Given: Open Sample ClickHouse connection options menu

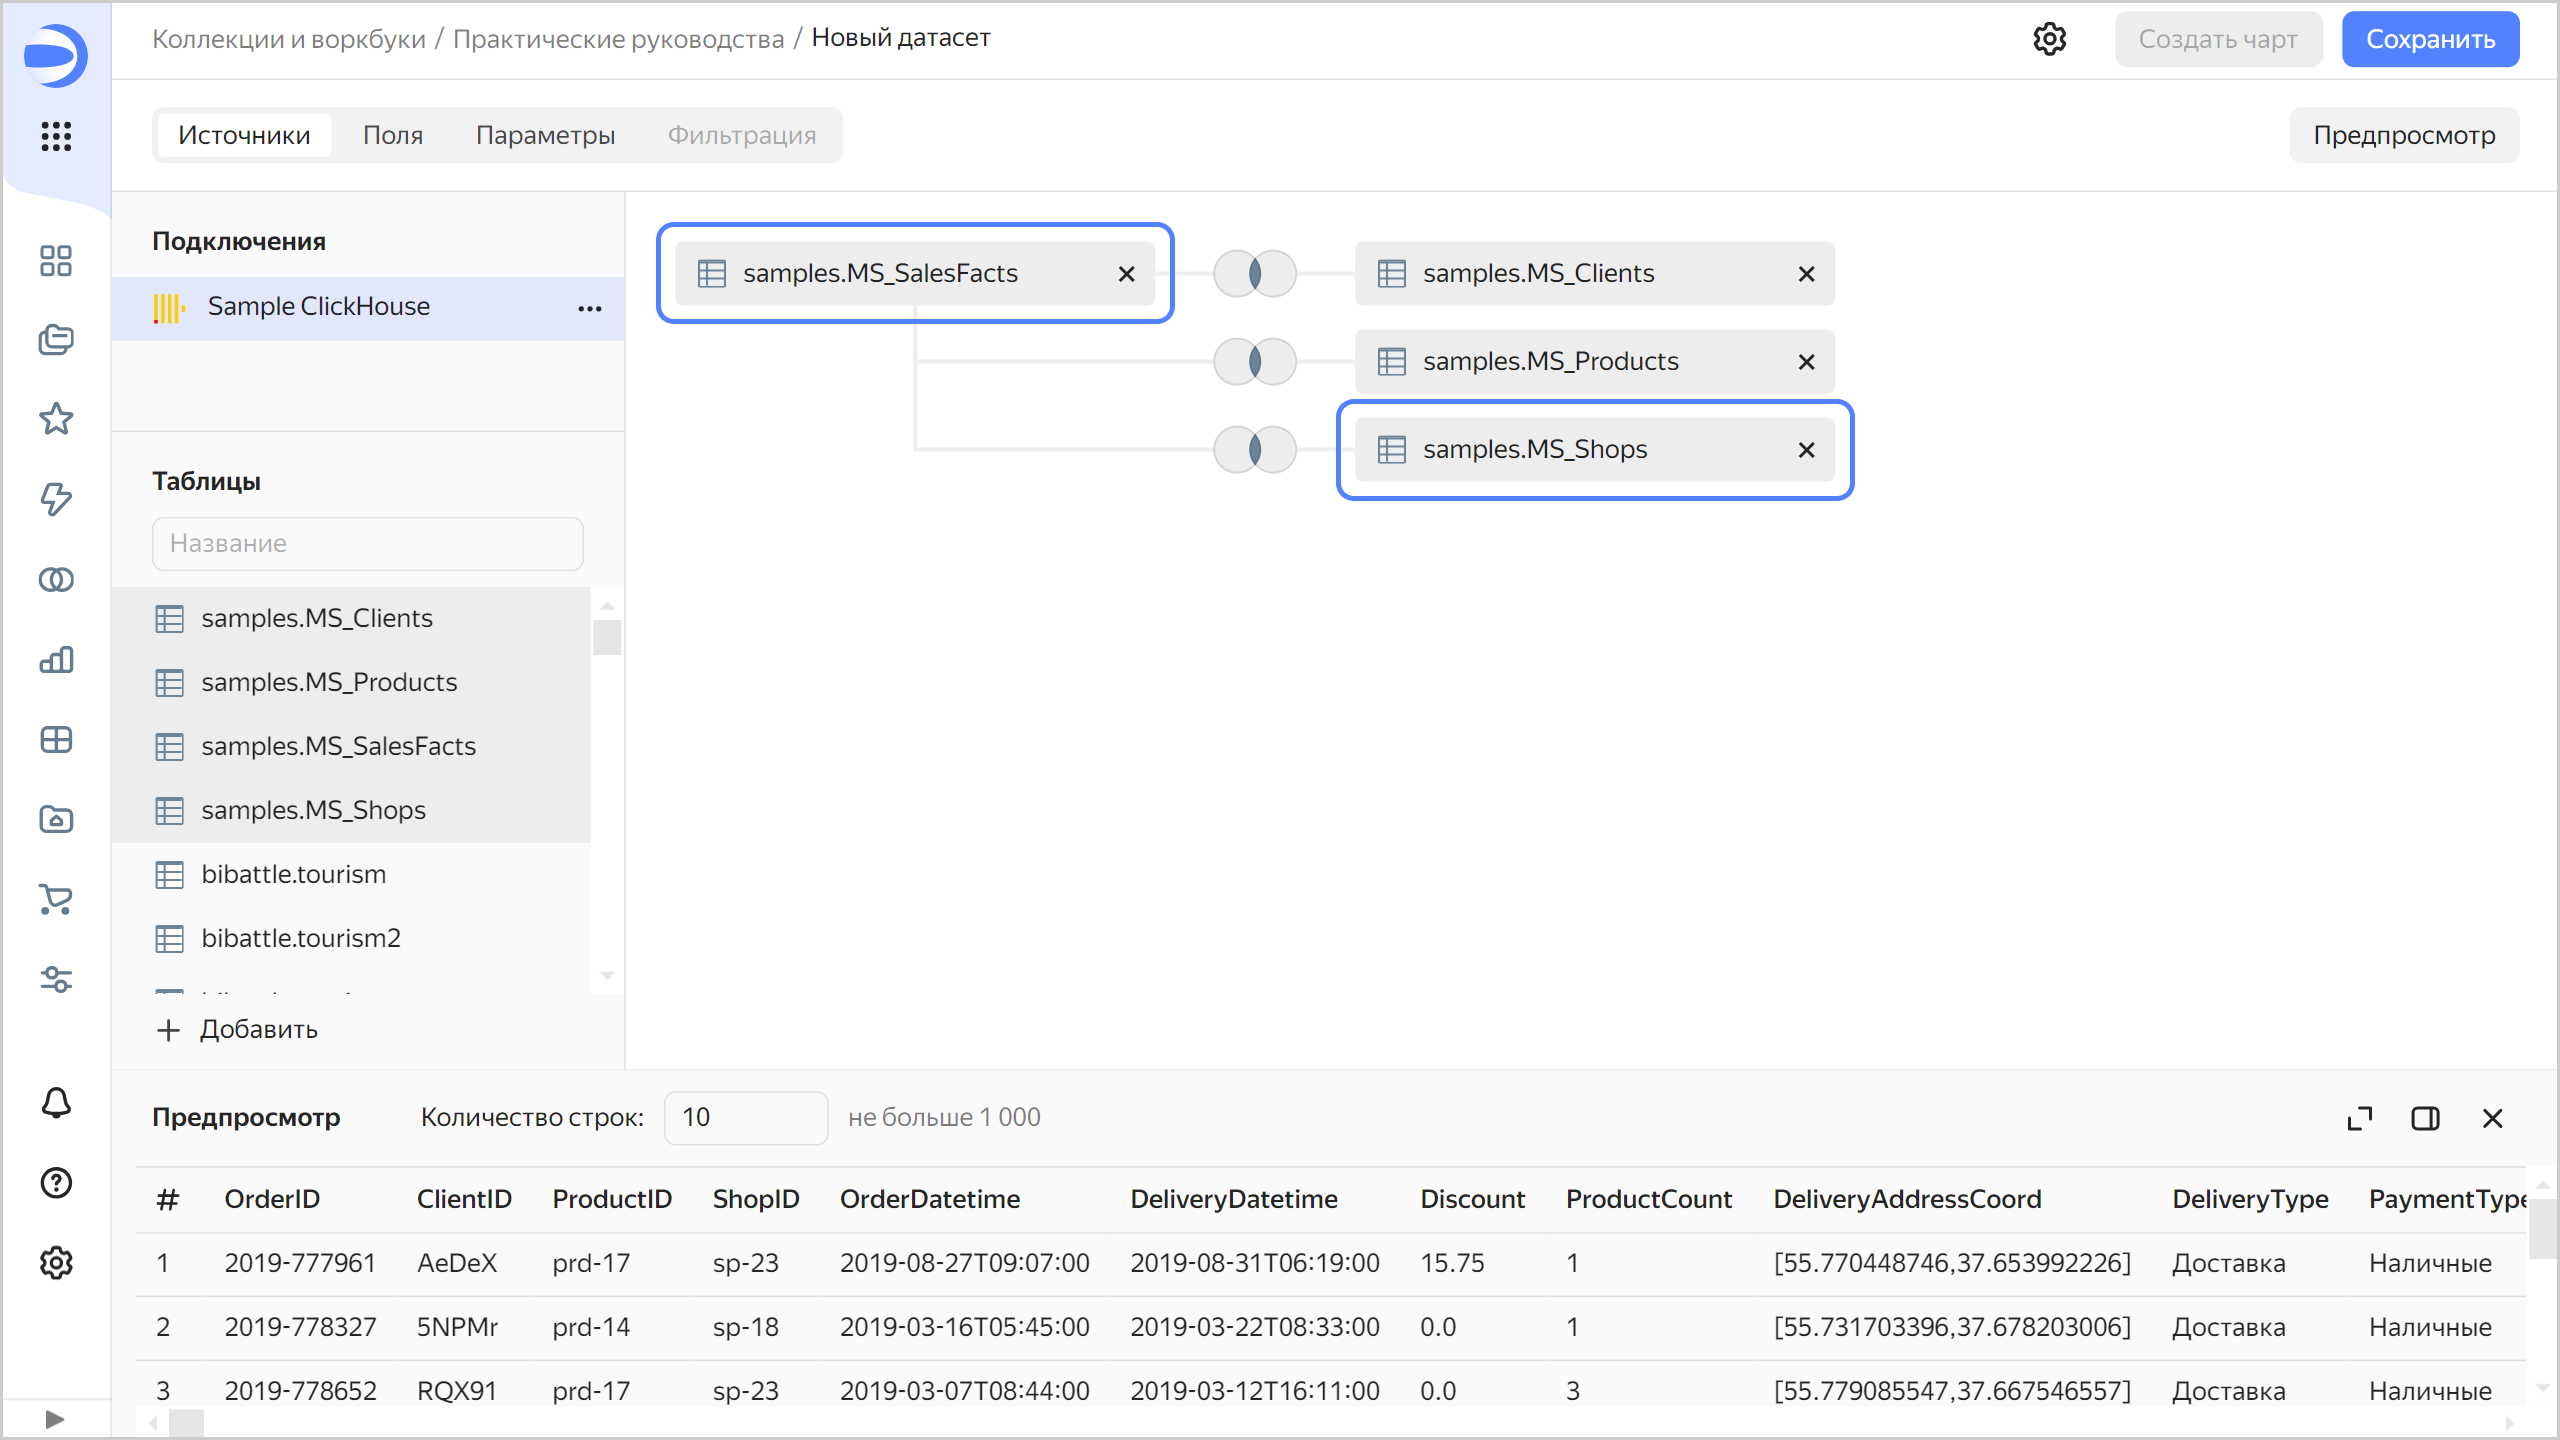Looking at the screenshot, I should click(x=590, y=308).
